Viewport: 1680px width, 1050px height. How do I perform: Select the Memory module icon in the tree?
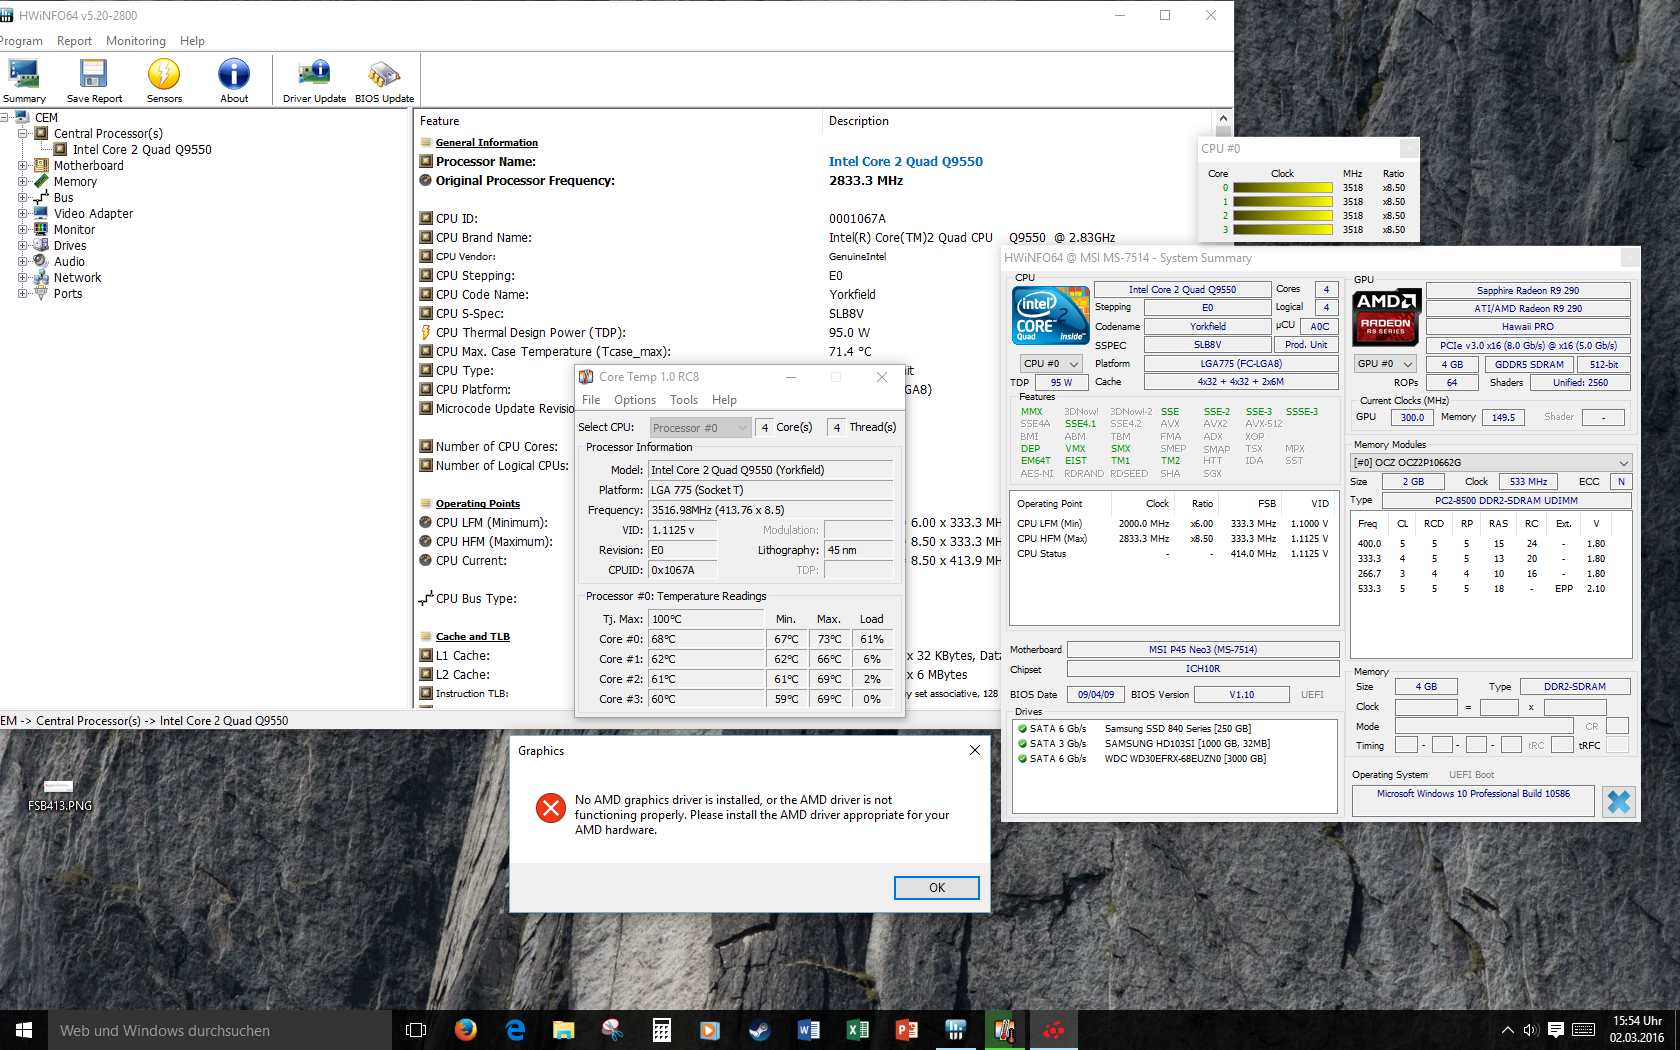point(41,181)
